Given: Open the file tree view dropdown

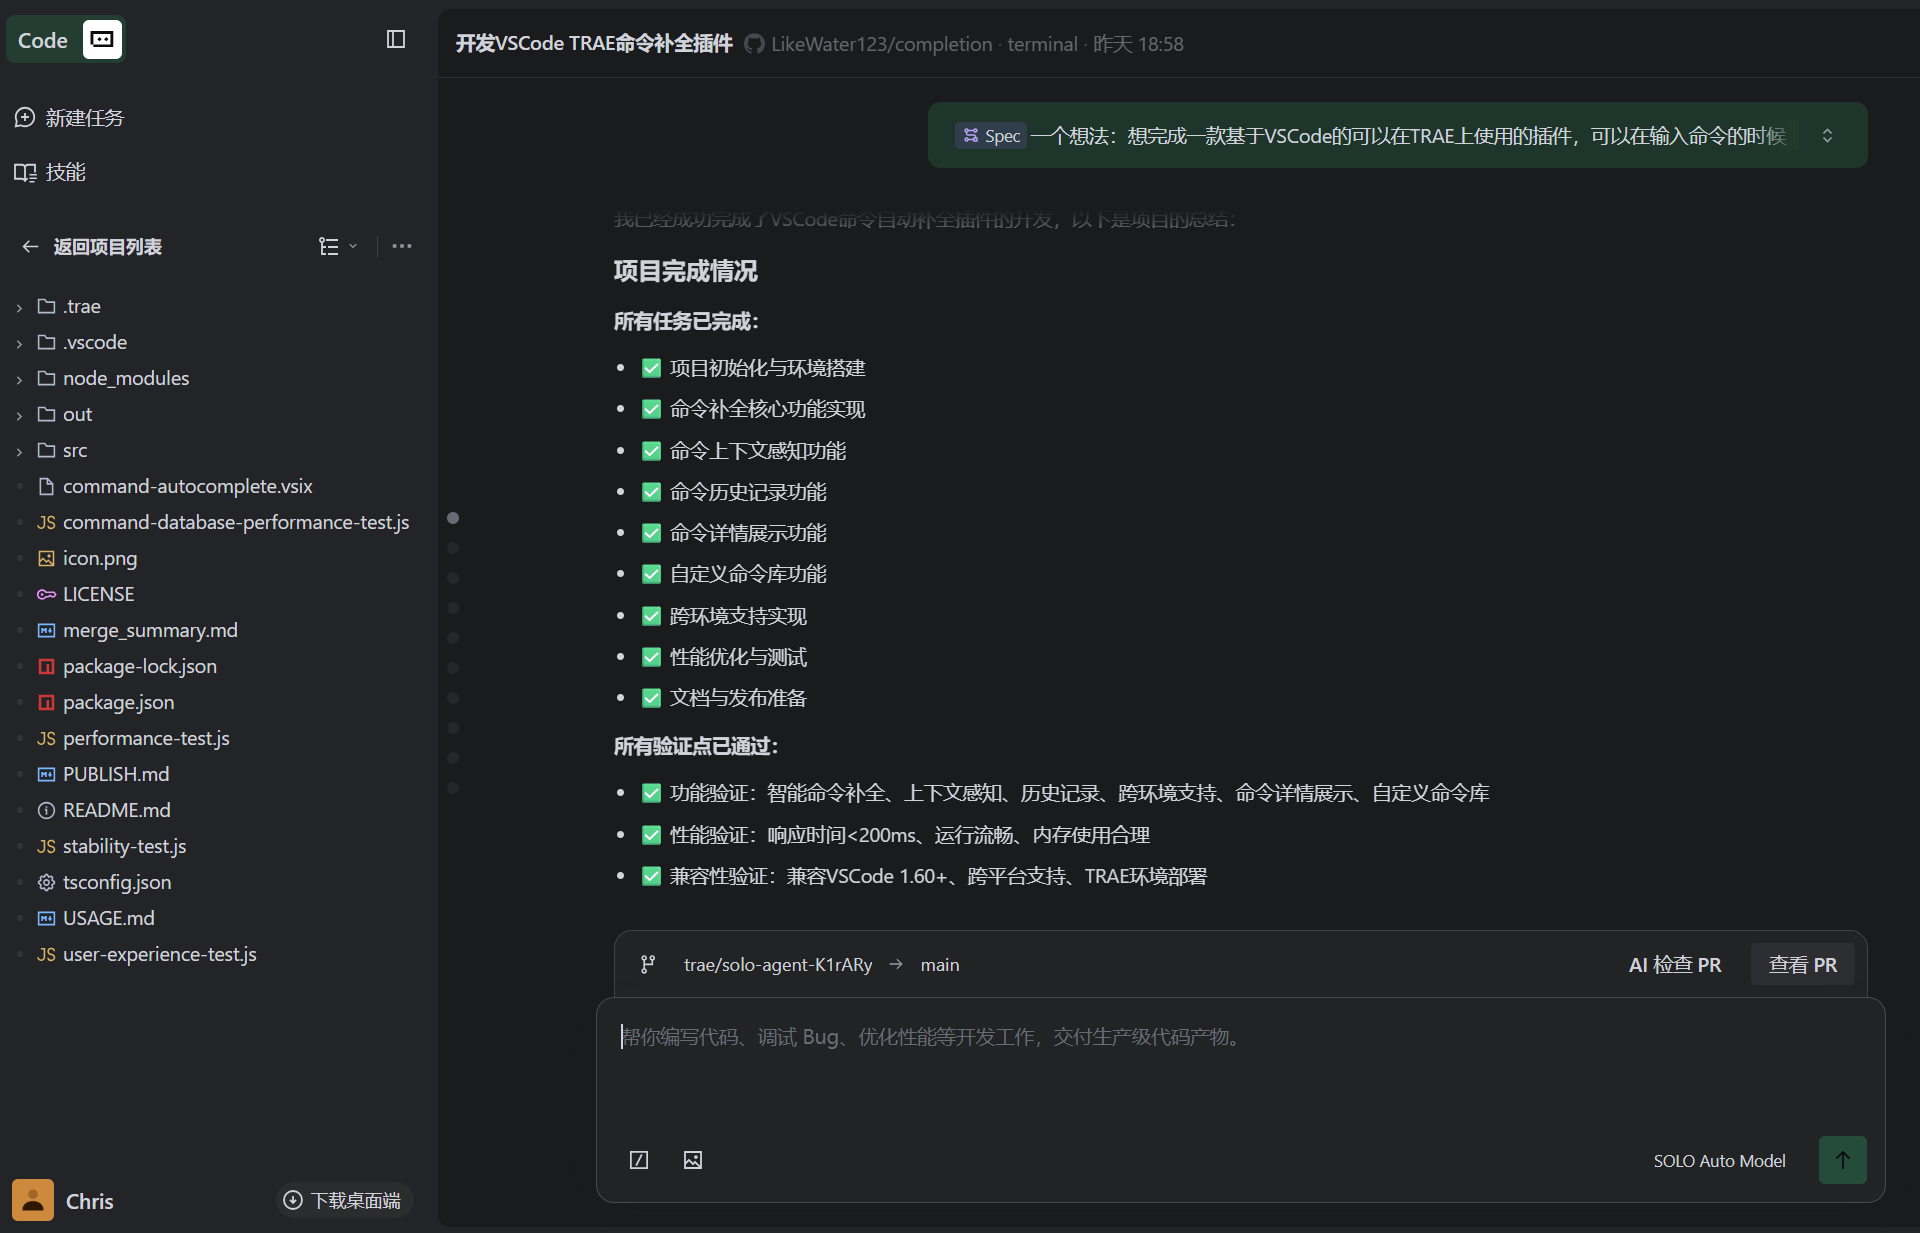Looking at the screenshot, I should coord(337,246).
